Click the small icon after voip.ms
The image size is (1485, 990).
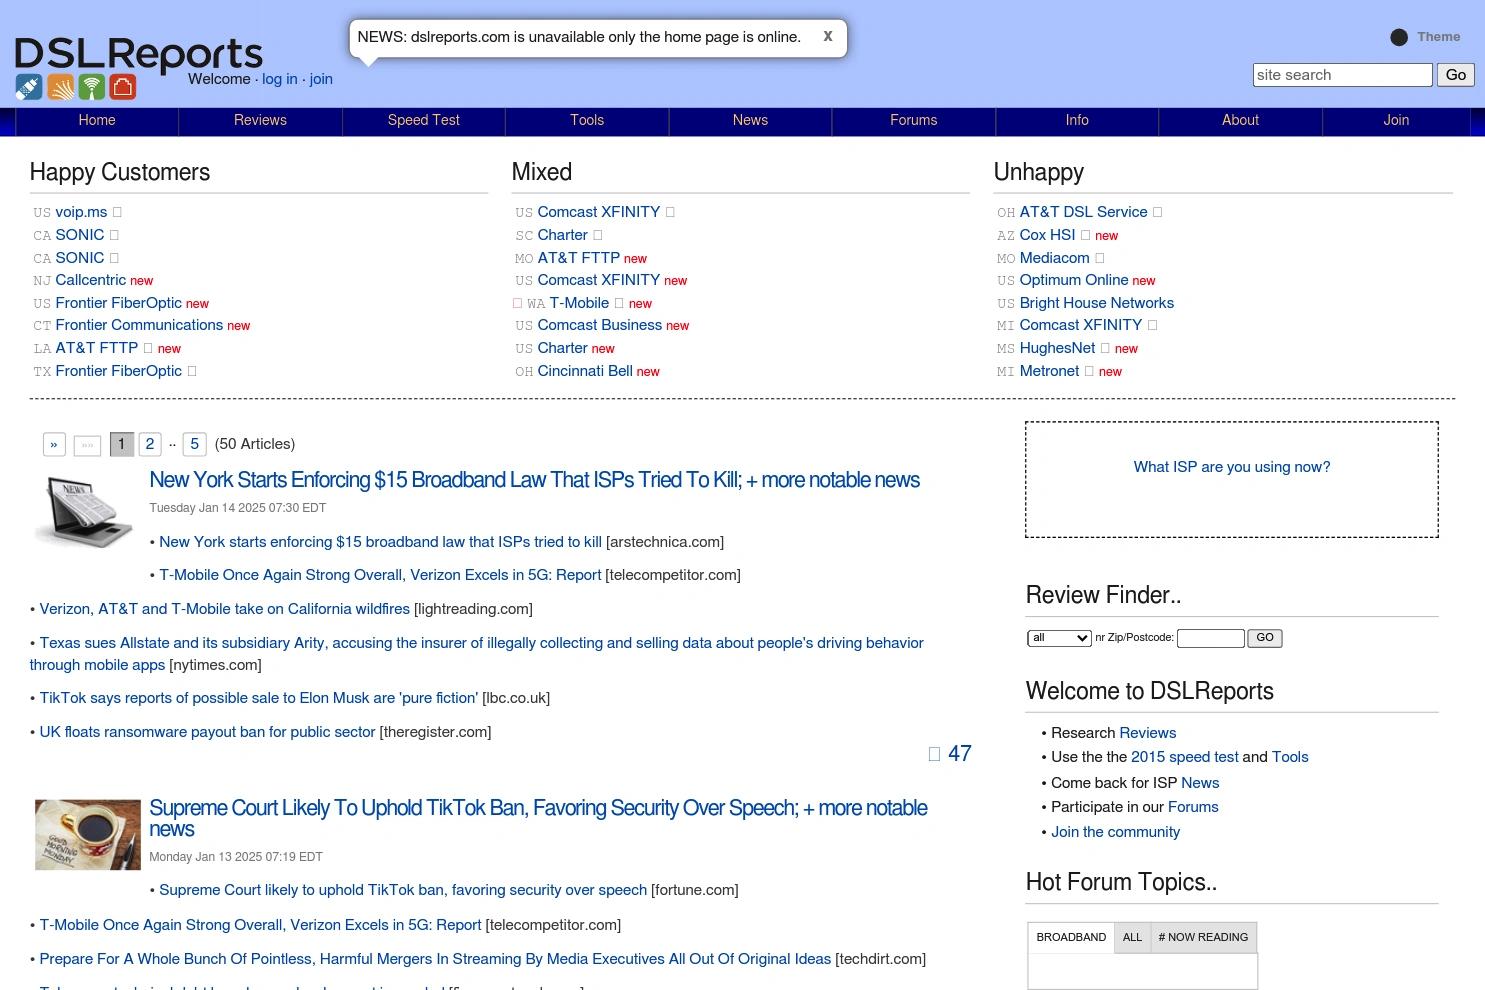(117, 212)
